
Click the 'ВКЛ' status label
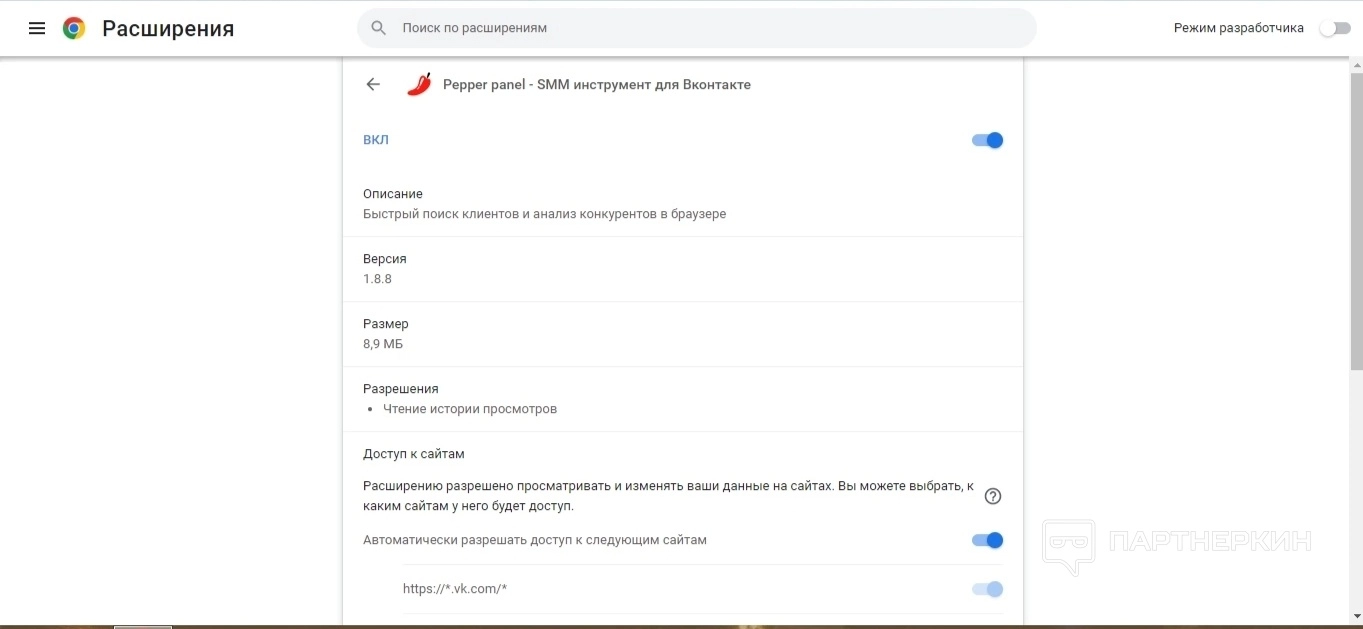coord(376,140)
